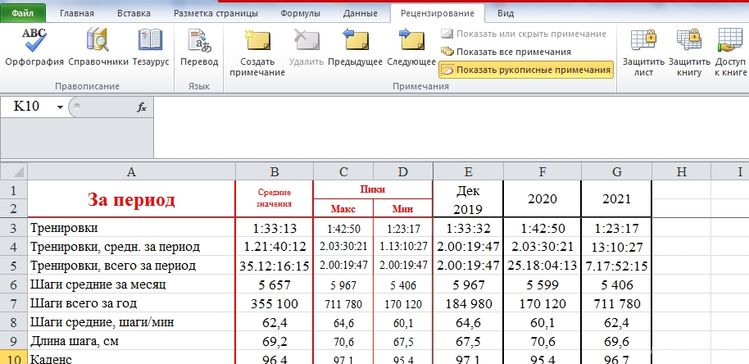Select cell with value 355 100
This screenshot has height=364, width=749.
click(x=274, y=303)
